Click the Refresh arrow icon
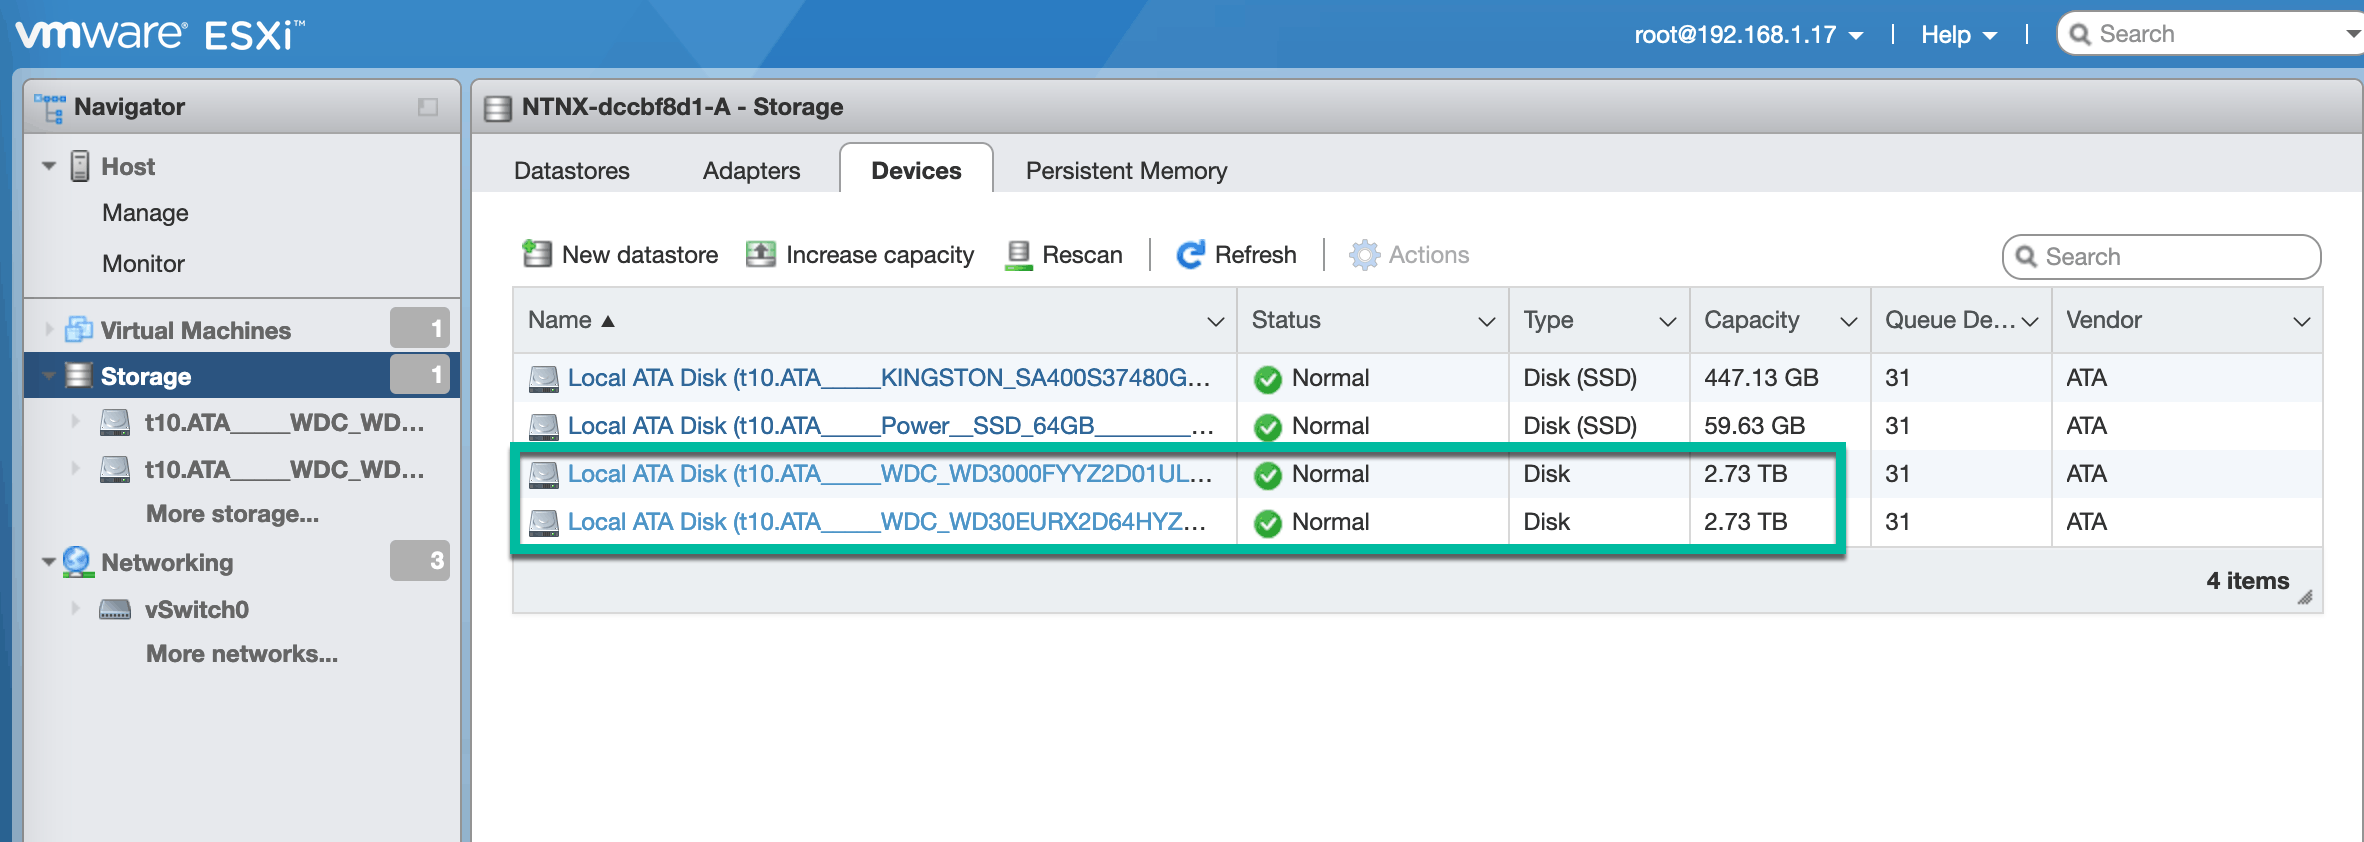 coord(1190,255)
